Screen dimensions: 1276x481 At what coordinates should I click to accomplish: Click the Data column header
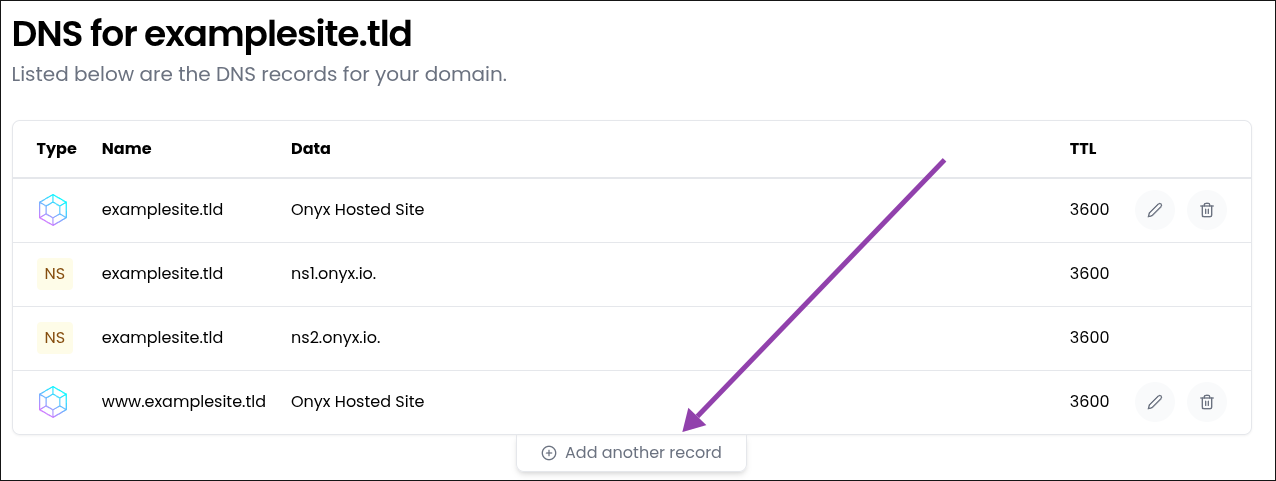pyautogui.click(x=310, y=149)
